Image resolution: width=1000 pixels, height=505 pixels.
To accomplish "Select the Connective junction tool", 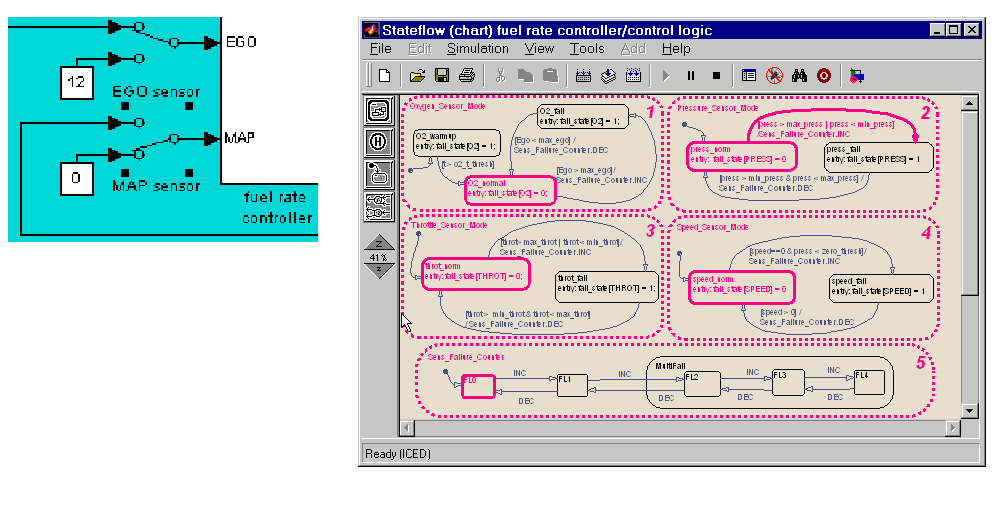I will (x=378, y=207).
